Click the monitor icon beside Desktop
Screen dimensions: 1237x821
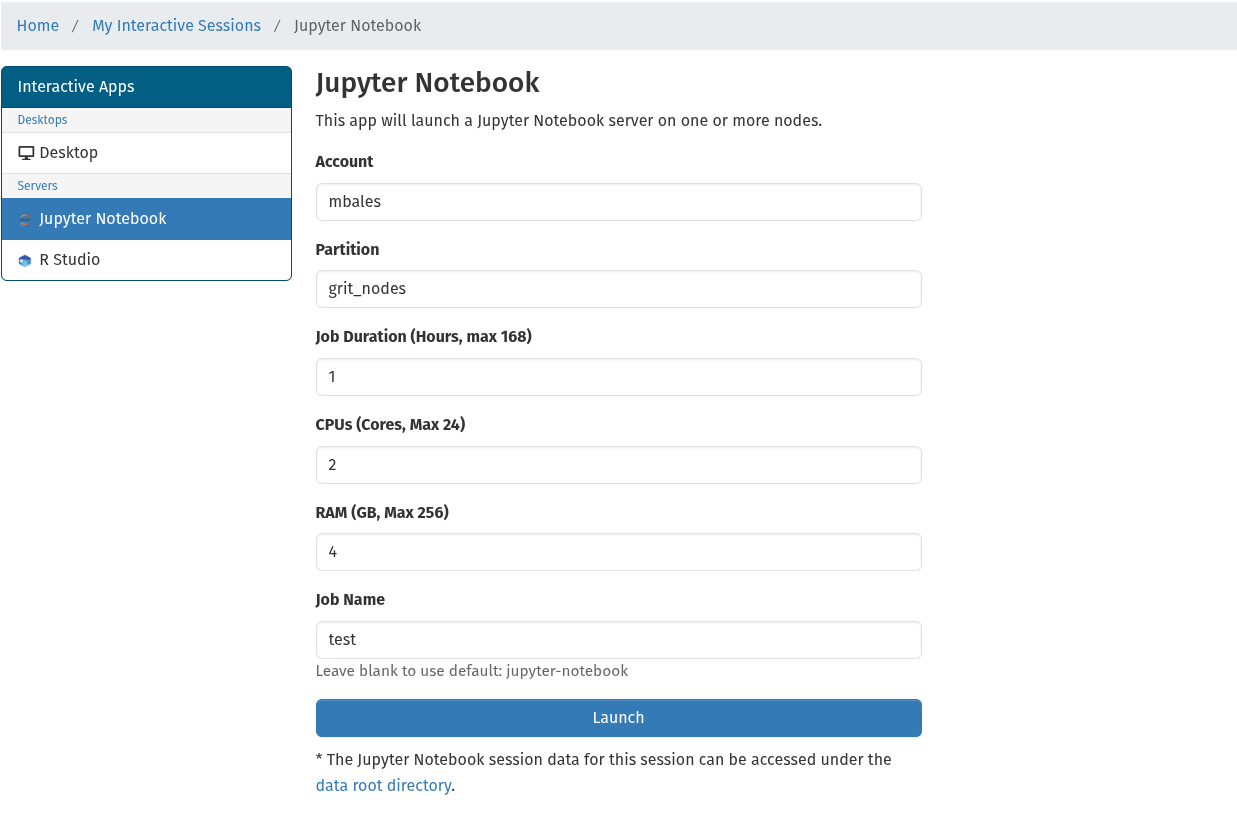pyautogui.click(x=26, y=153)
